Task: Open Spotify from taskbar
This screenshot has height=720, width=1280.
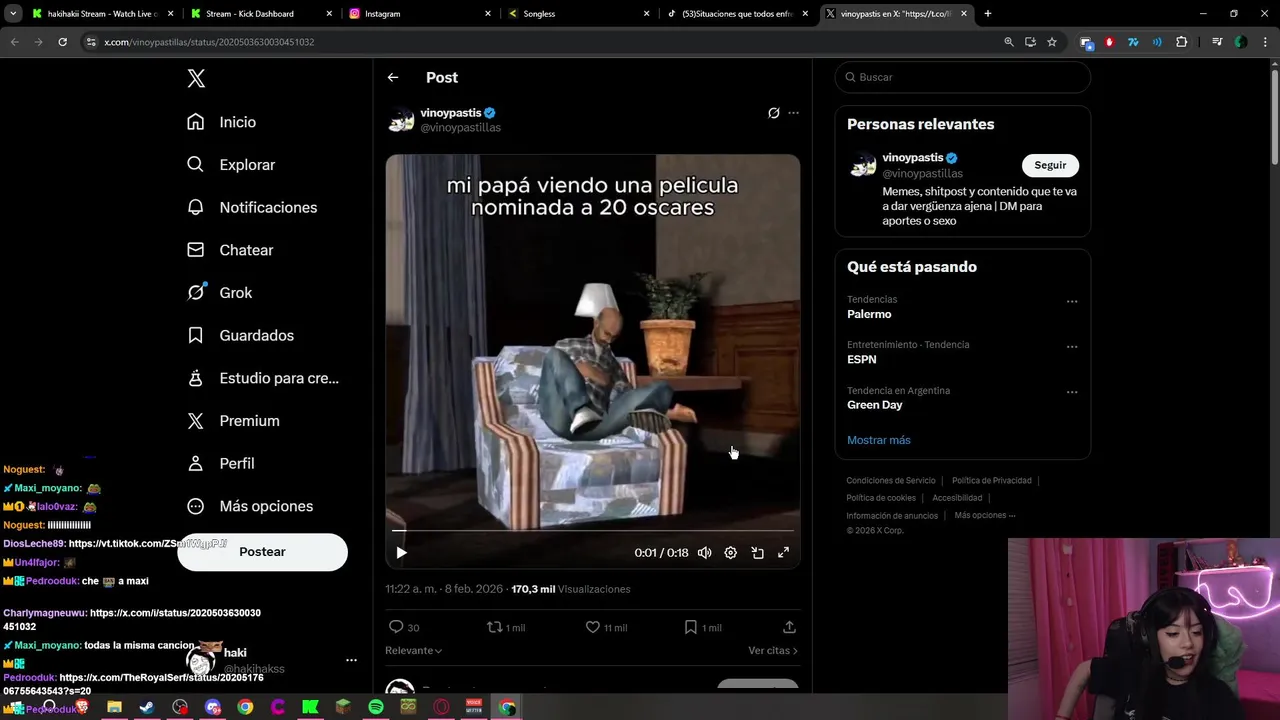Action: [376, 708]
